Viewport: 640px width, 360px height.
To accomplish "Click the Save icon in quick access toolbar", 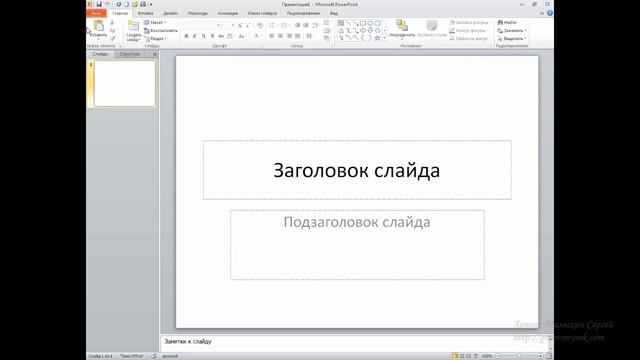I will 99,4.
